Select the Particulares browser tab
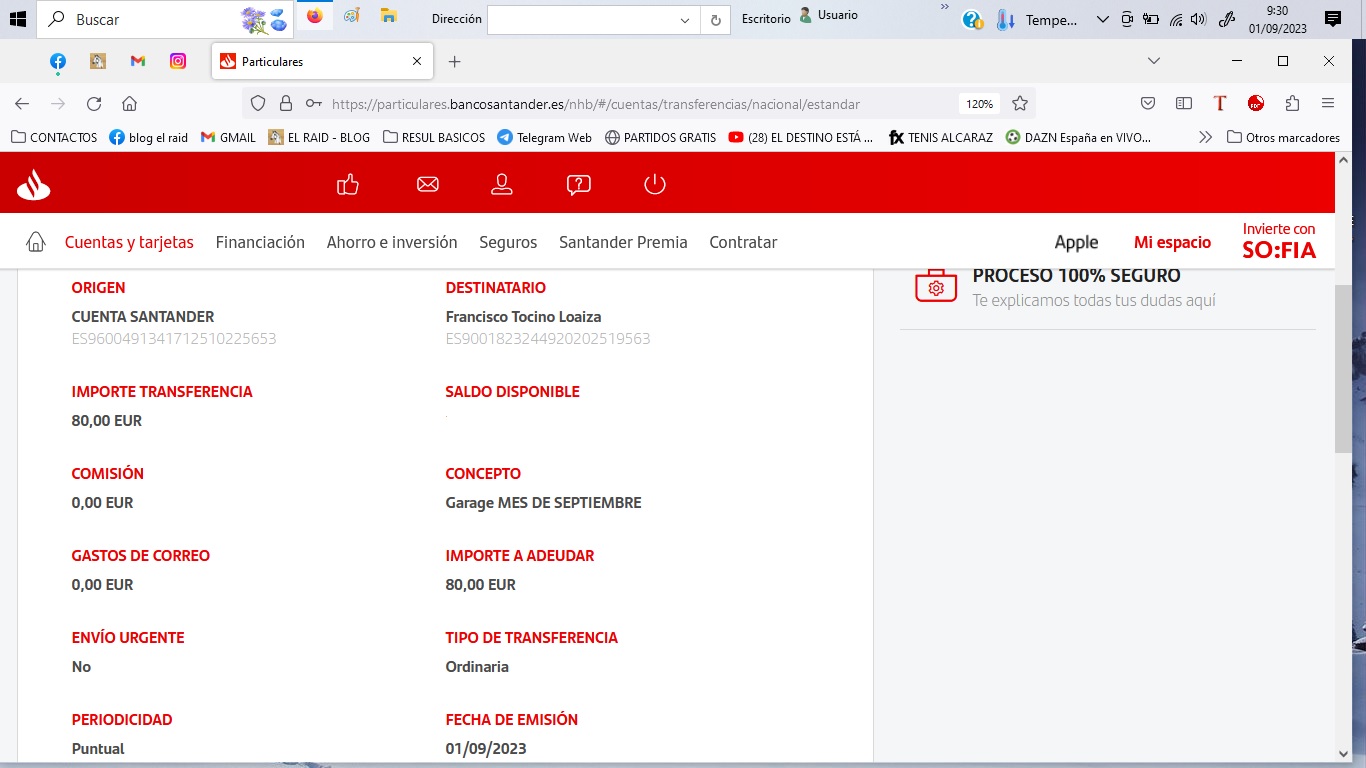 click(x=322, y=61)
